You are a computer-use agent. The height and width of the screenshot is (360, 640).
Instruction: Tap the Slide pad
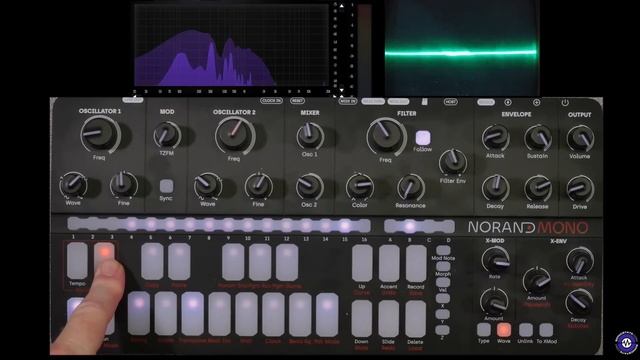point(388,318)
